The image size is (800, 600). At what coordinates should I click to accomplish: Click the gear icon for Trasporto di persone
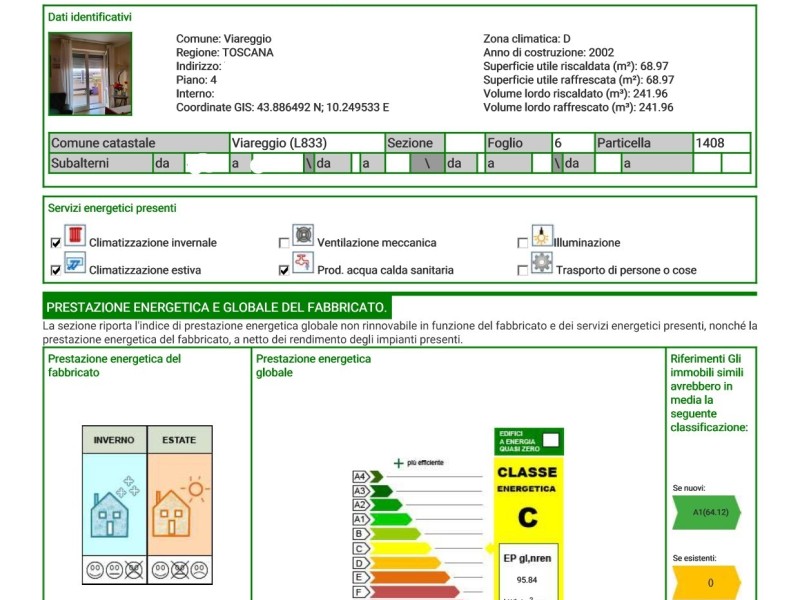point(542,263)
